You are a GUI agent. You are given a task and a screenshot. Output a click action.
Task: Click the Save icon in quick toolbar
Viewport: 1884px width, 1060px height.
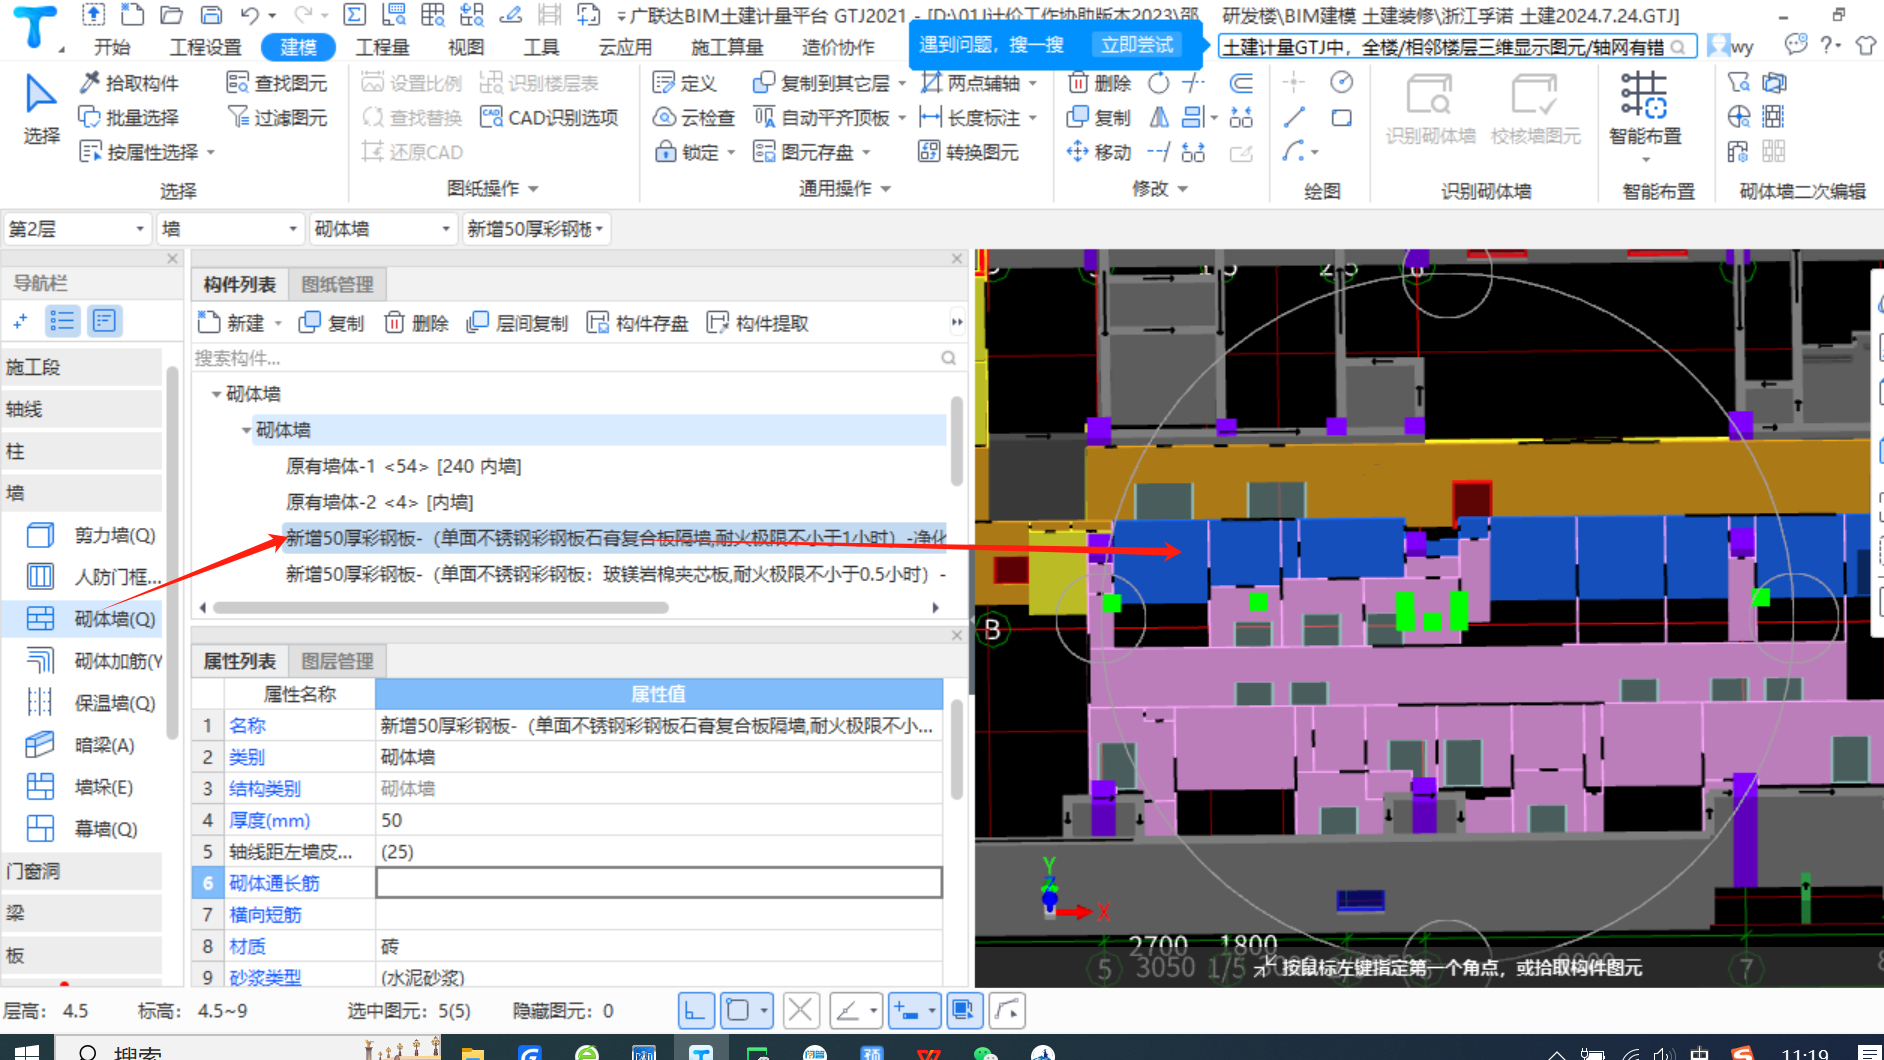[x=211, y=15]
